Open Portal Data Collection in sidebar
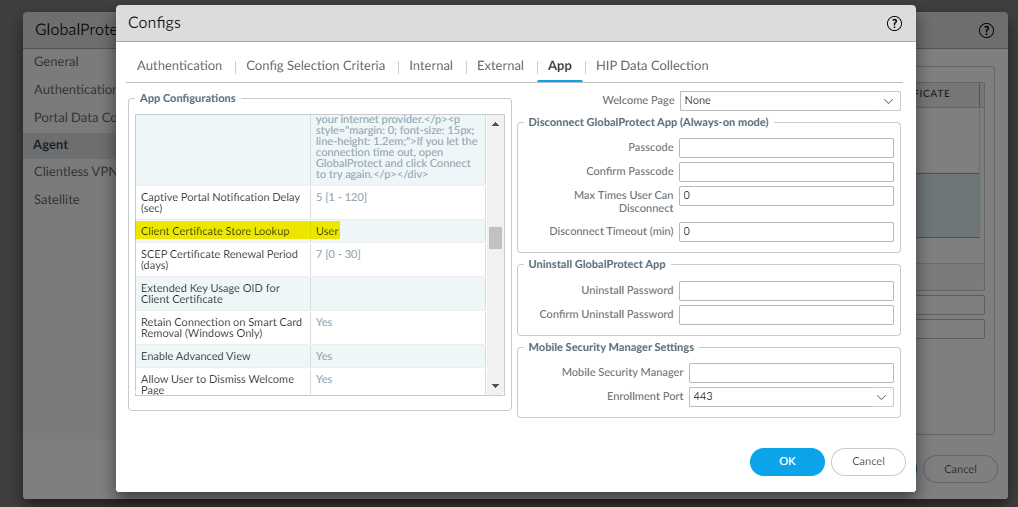This screenshot has width=1018, height=507. click(75, 117)
